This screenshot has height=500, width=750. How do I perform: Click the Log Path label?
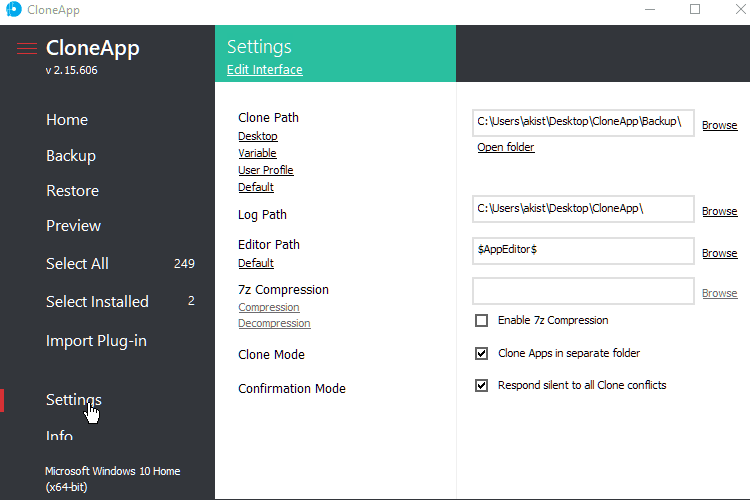262,215
